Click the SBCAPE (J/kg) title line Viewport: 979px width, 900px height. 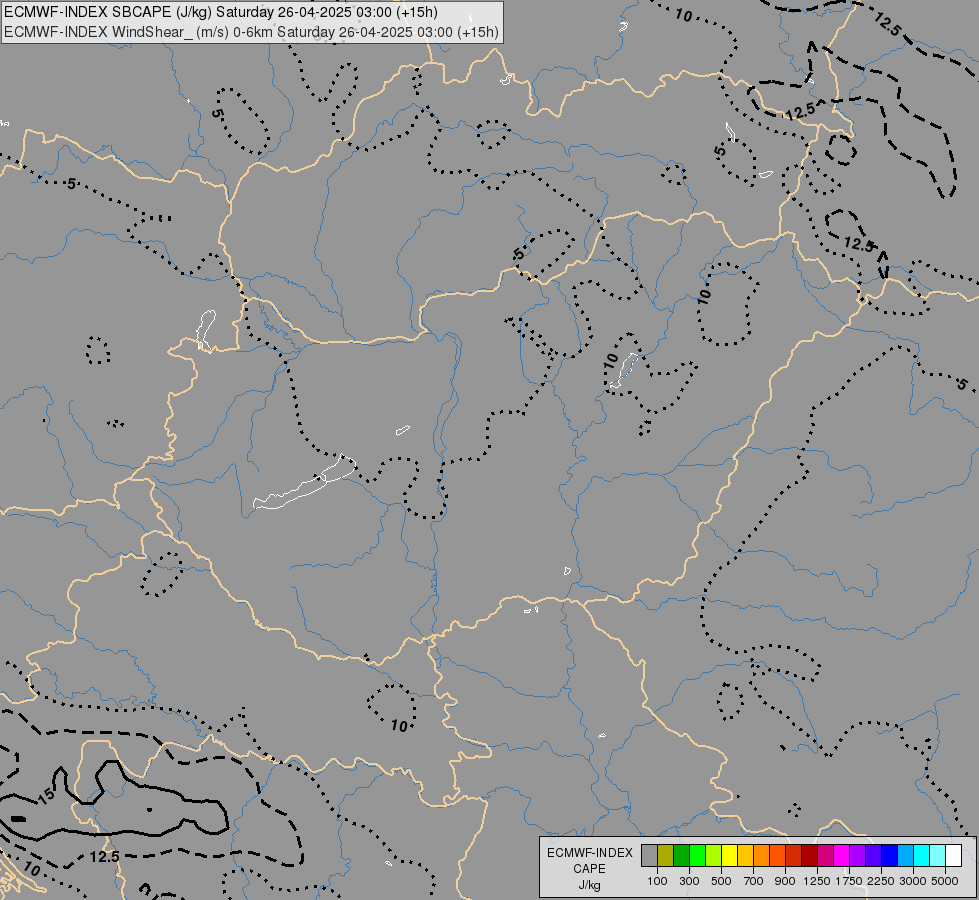pos(221,12)
